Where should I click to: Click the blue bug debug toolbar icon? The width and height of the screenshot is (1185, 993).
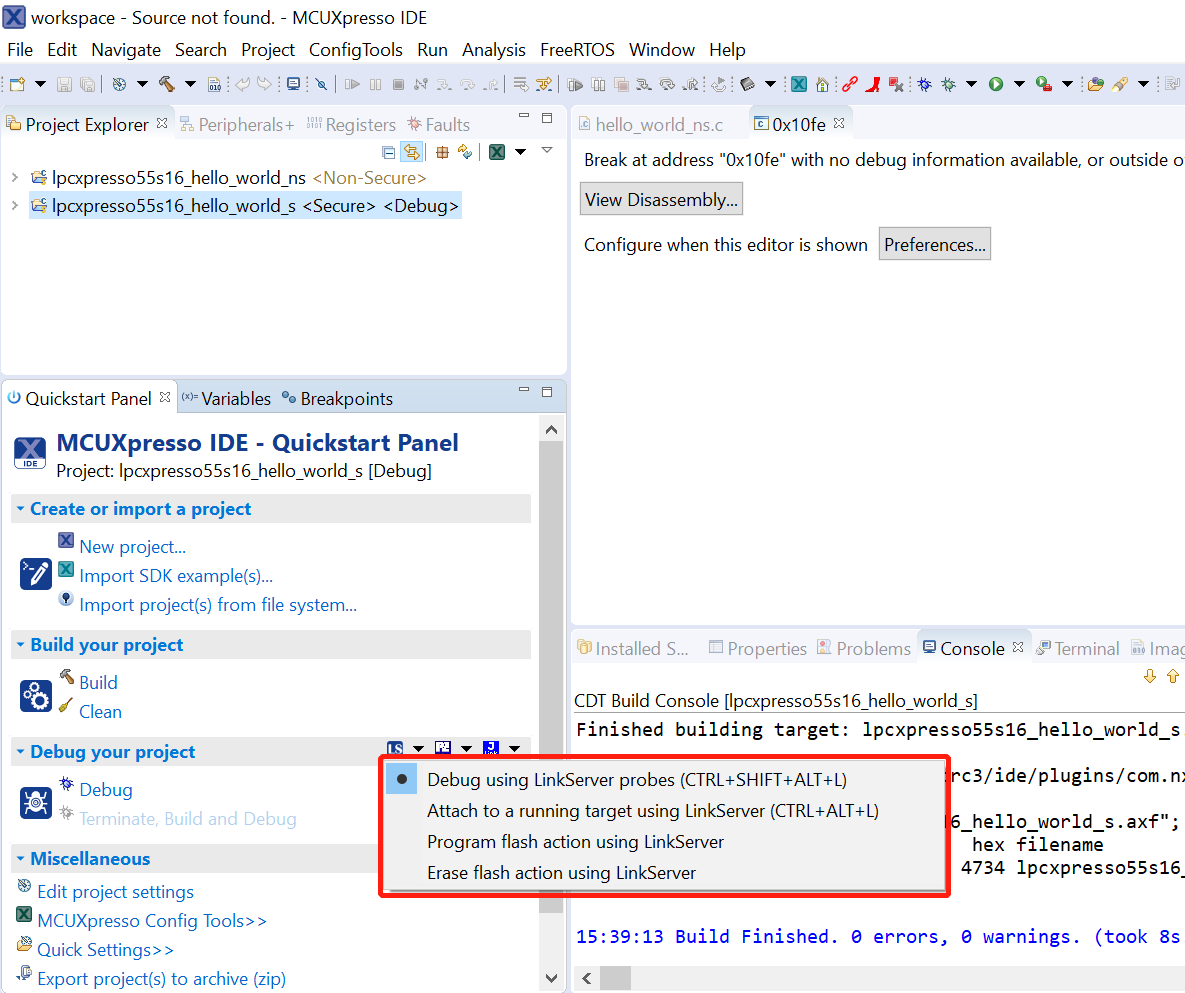point(924,85)
